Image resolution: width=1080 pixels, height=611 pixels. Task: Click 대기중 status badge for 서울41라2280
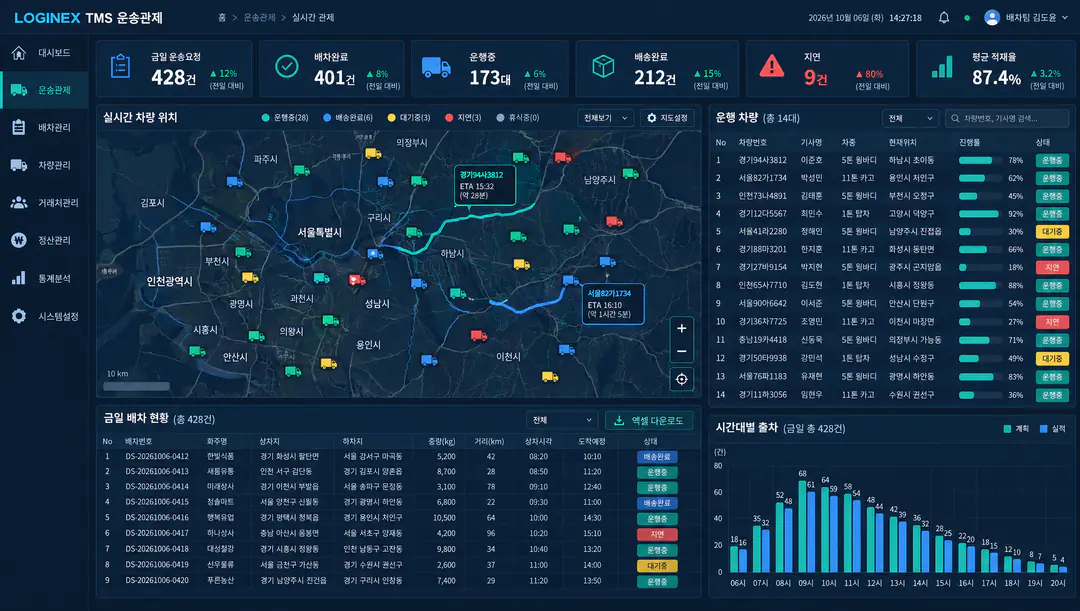tap(1052, 231)
